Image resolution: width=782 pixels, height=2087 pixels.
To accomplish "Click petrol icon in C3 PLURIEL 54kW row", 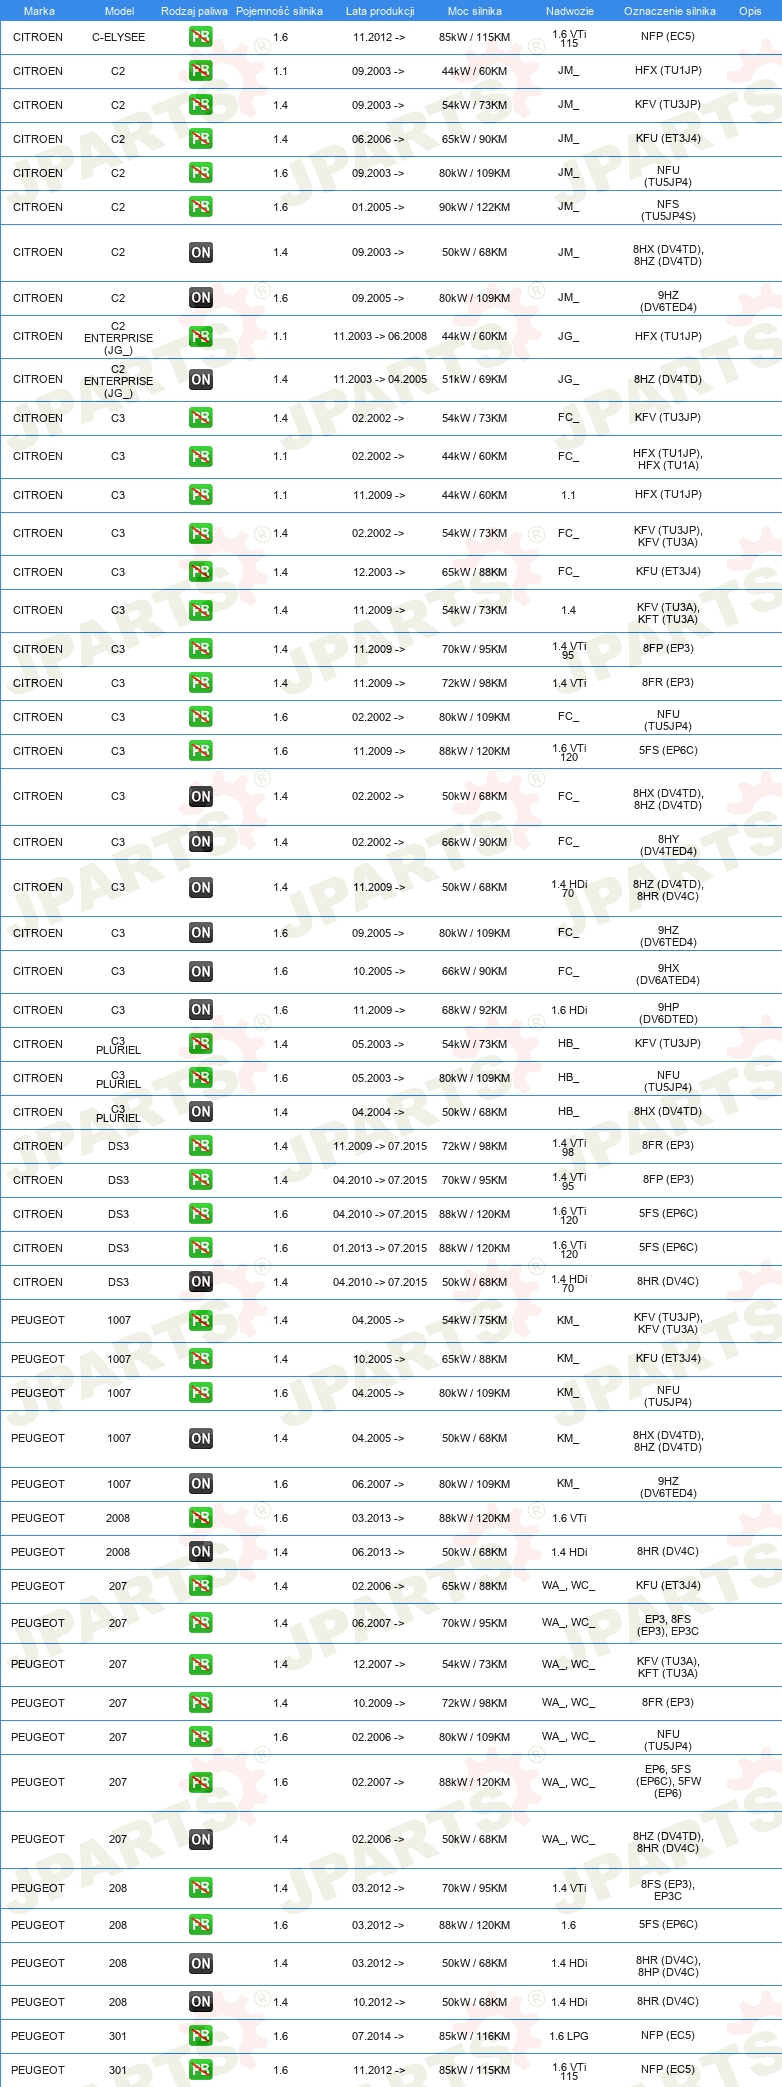I will point(200,1044).
